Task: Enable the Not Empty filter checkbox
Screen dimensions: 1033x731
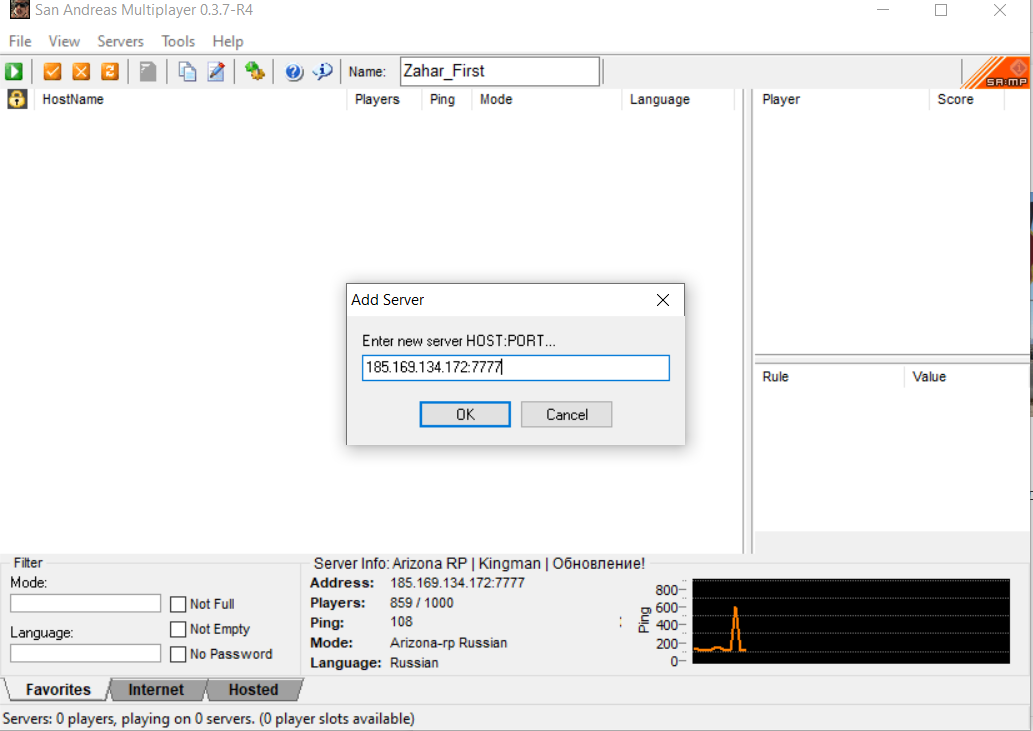Action: [178, 629]
